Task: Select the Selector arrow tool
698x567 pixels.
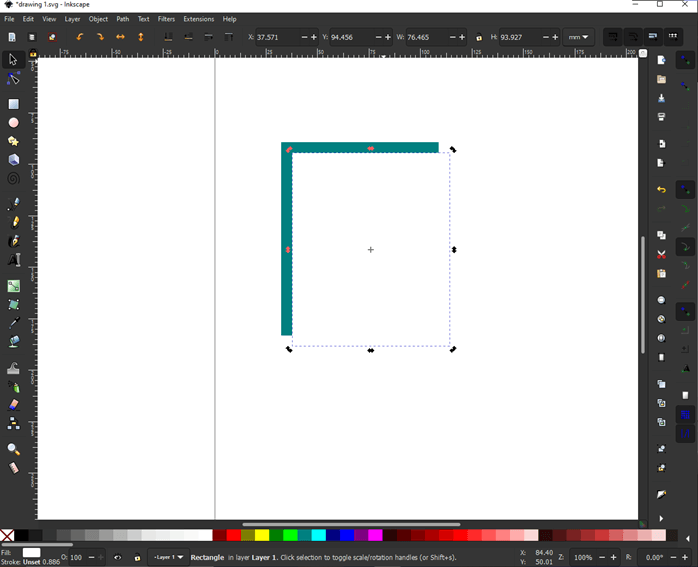Action: 13,59
